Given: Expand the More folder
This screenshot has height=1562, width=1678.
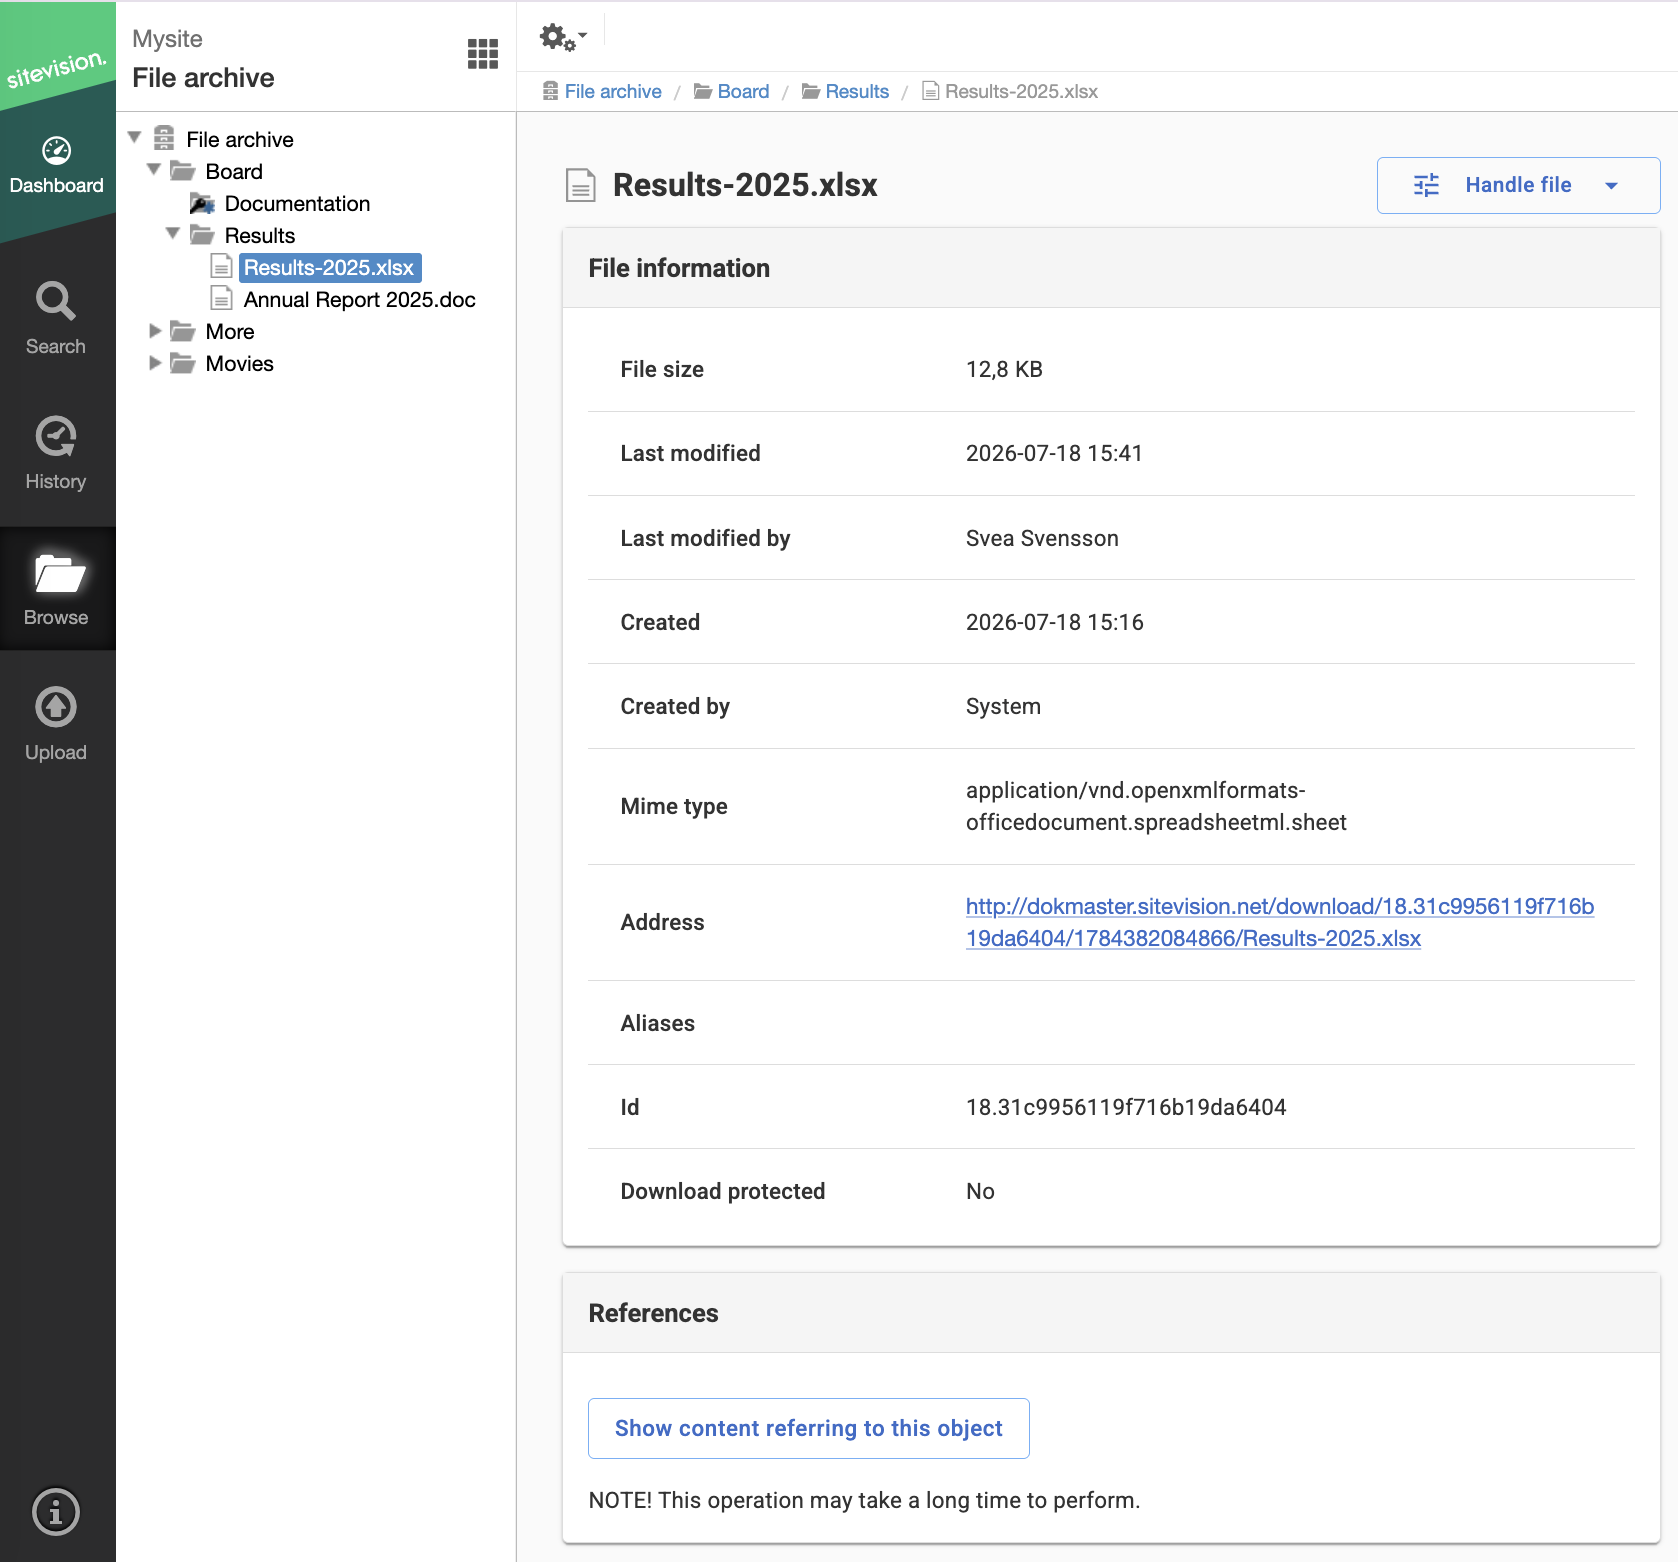Looking at the screenshot, I should (x=155, y=331).
